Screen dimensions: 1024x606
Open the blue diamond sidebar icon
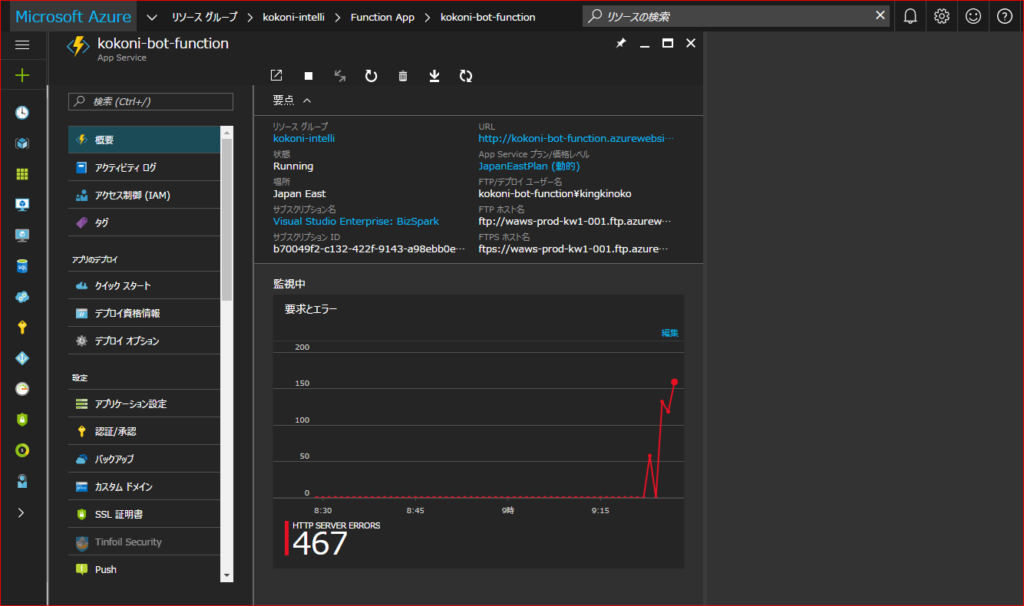pyautogui.click(x=22, y=358)
